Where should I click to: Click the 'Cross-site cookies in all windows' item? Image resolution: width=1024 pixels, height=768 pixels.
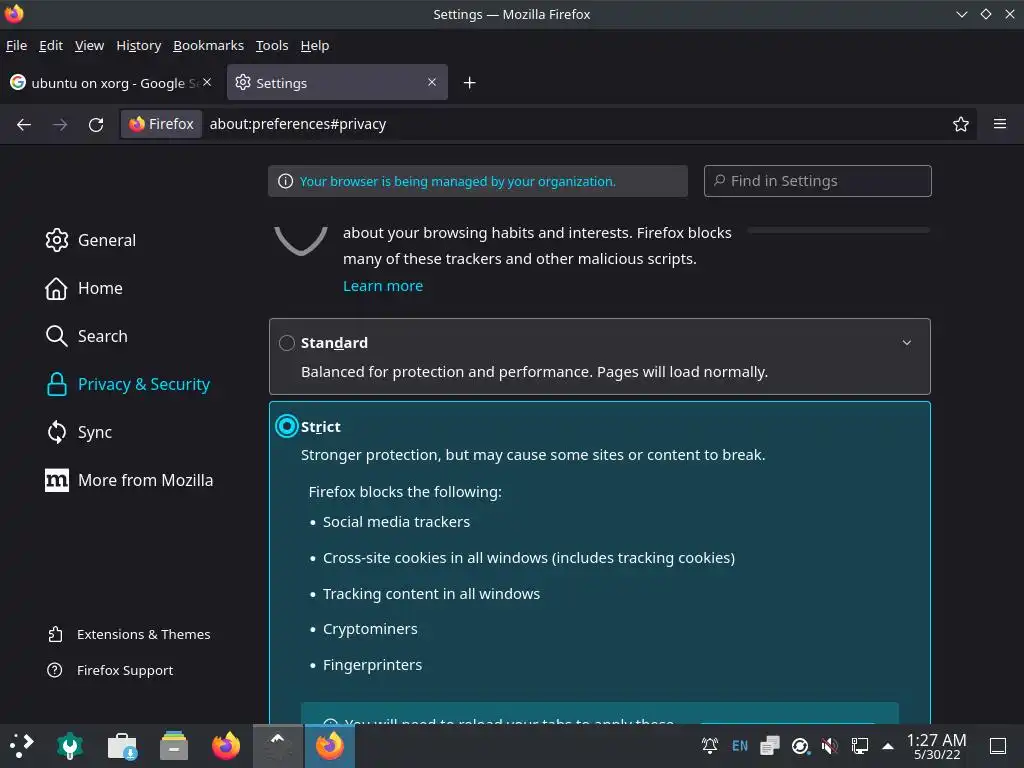coord(529,558)
